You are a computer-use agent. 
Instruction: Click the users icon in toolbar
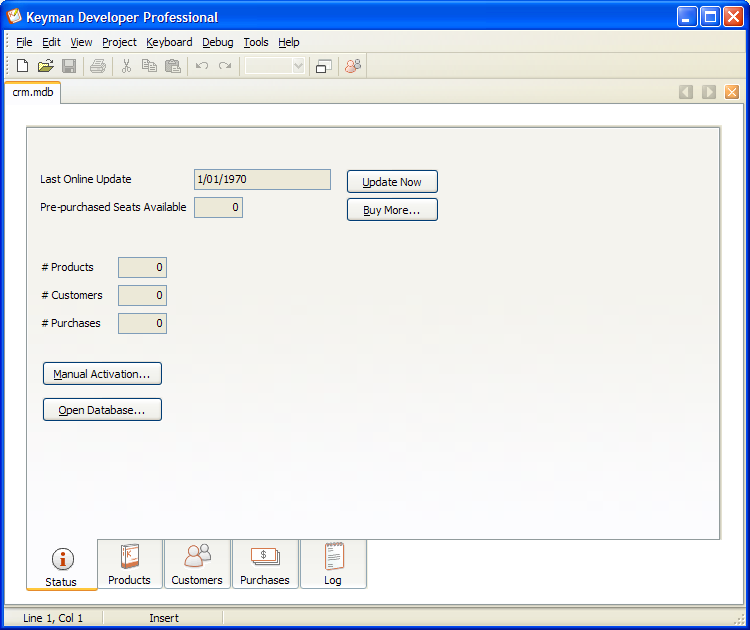tap(353, 66)
